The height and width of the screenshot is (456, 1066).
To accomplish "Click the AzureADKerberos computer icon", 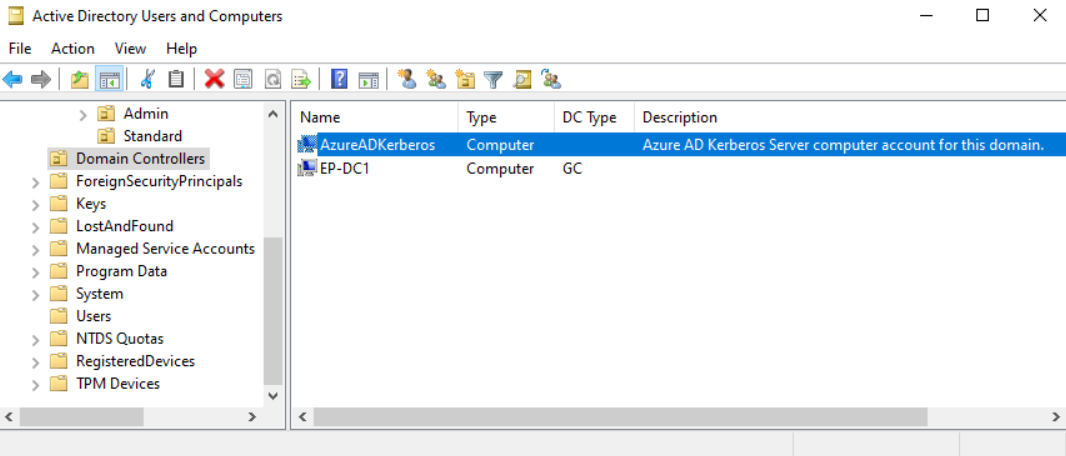I will (307, 145).
